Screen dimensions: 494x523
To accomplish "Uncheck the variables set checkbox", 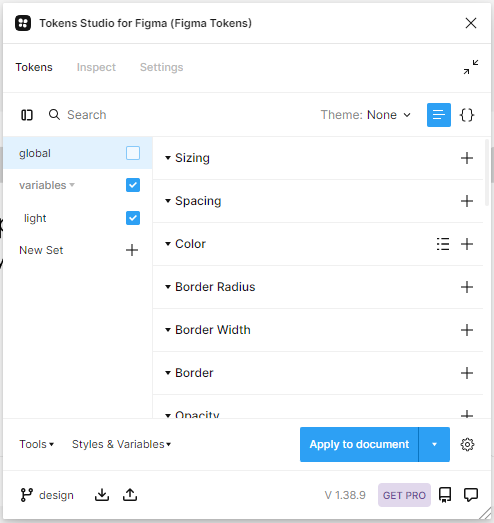I will pyautogui.click(x=133, y=185).
